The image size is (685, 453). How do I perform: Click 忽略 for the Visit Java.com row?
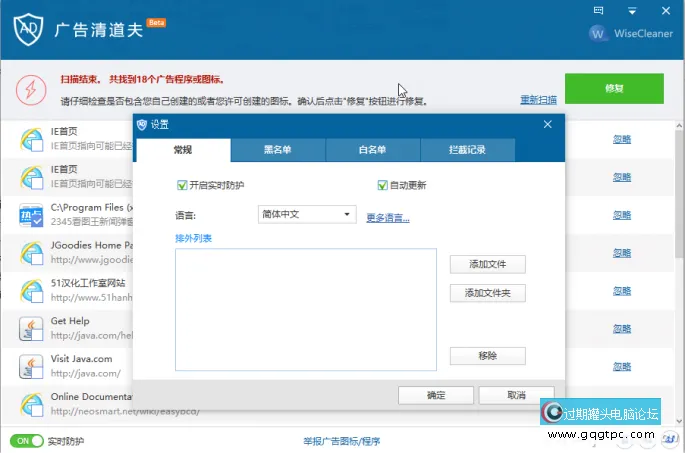tap(622, 367)
